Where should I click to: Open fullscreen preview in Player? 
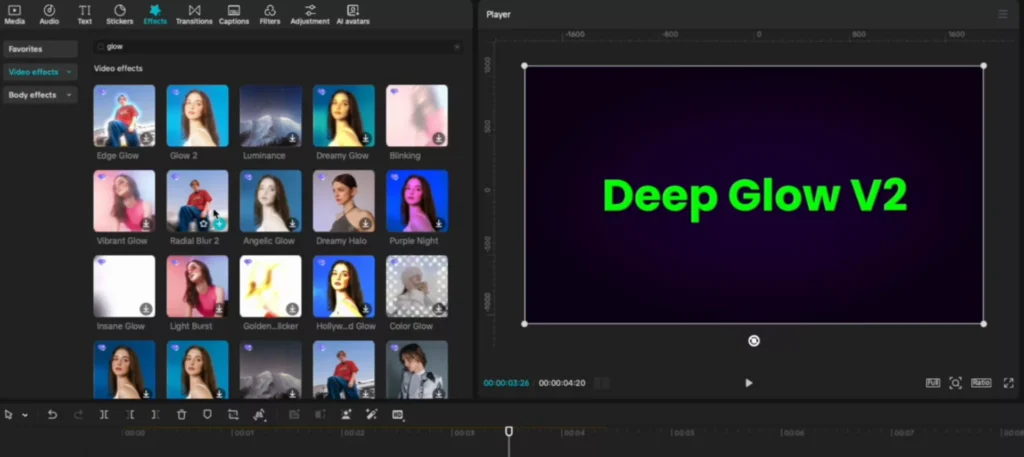[x=1008, y=383]
